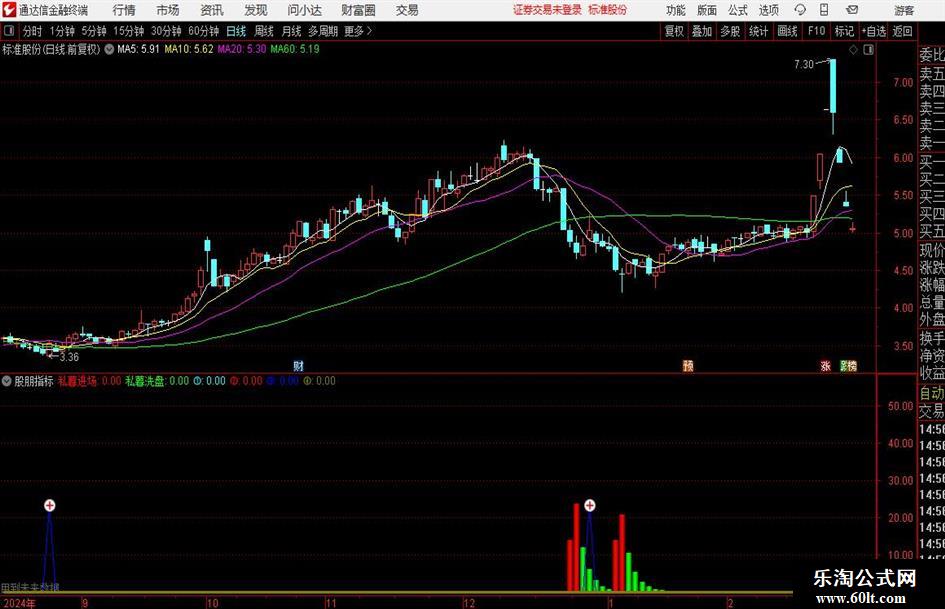
Task: Click the purple MA20: 5.30 label
Action: [242, 49]
